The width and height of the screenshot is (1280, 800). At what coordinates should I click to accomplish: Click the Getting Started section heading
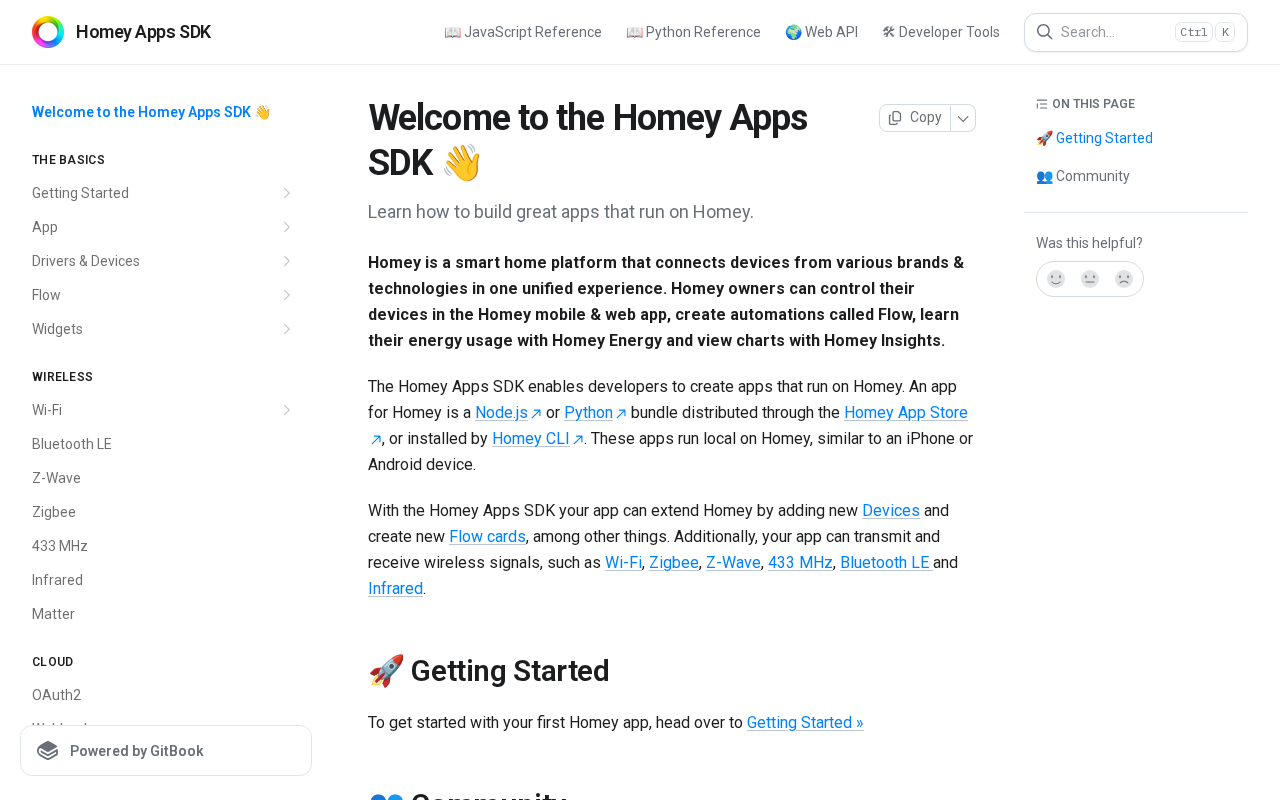click(489, 670)
